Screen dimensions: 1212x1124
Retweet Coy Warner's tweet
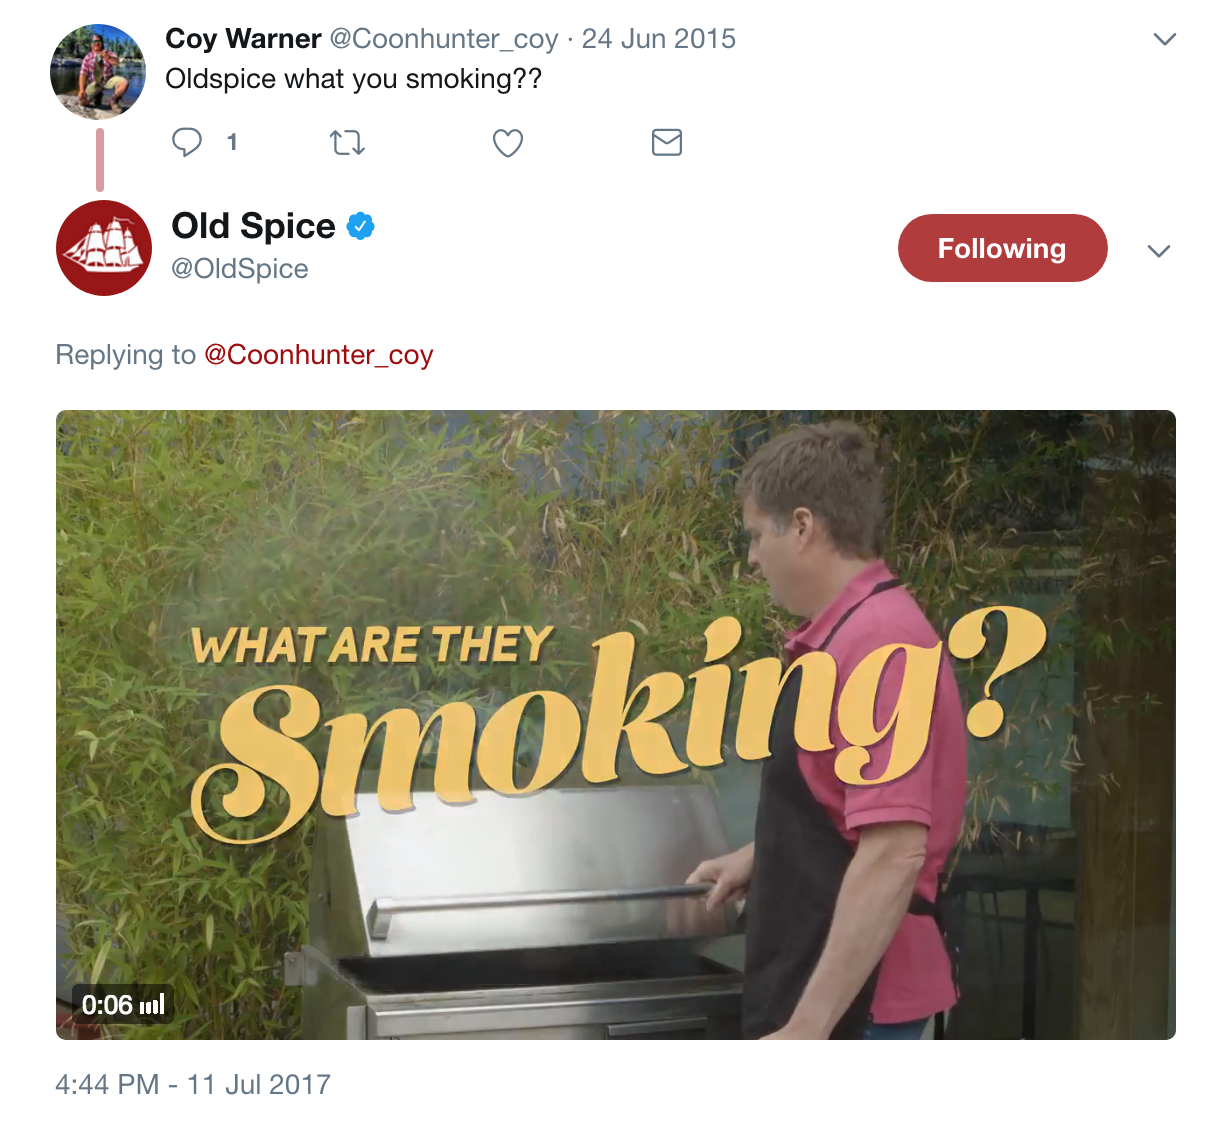(x=347, y=143)
